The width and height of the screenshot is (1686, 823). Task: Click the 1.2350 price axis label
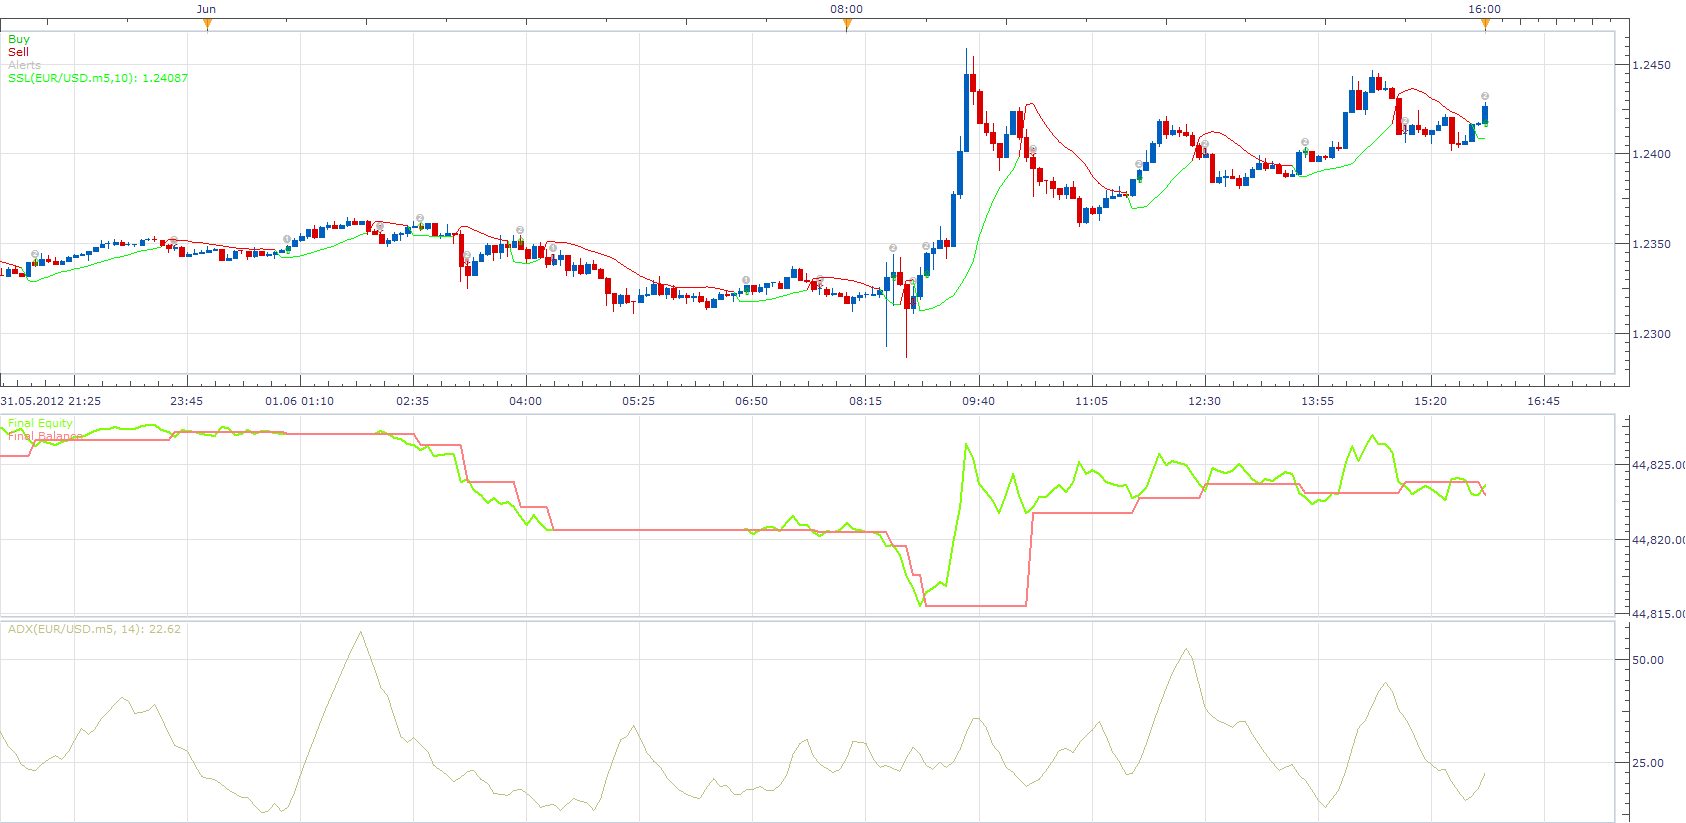[x=1651, y=244]
